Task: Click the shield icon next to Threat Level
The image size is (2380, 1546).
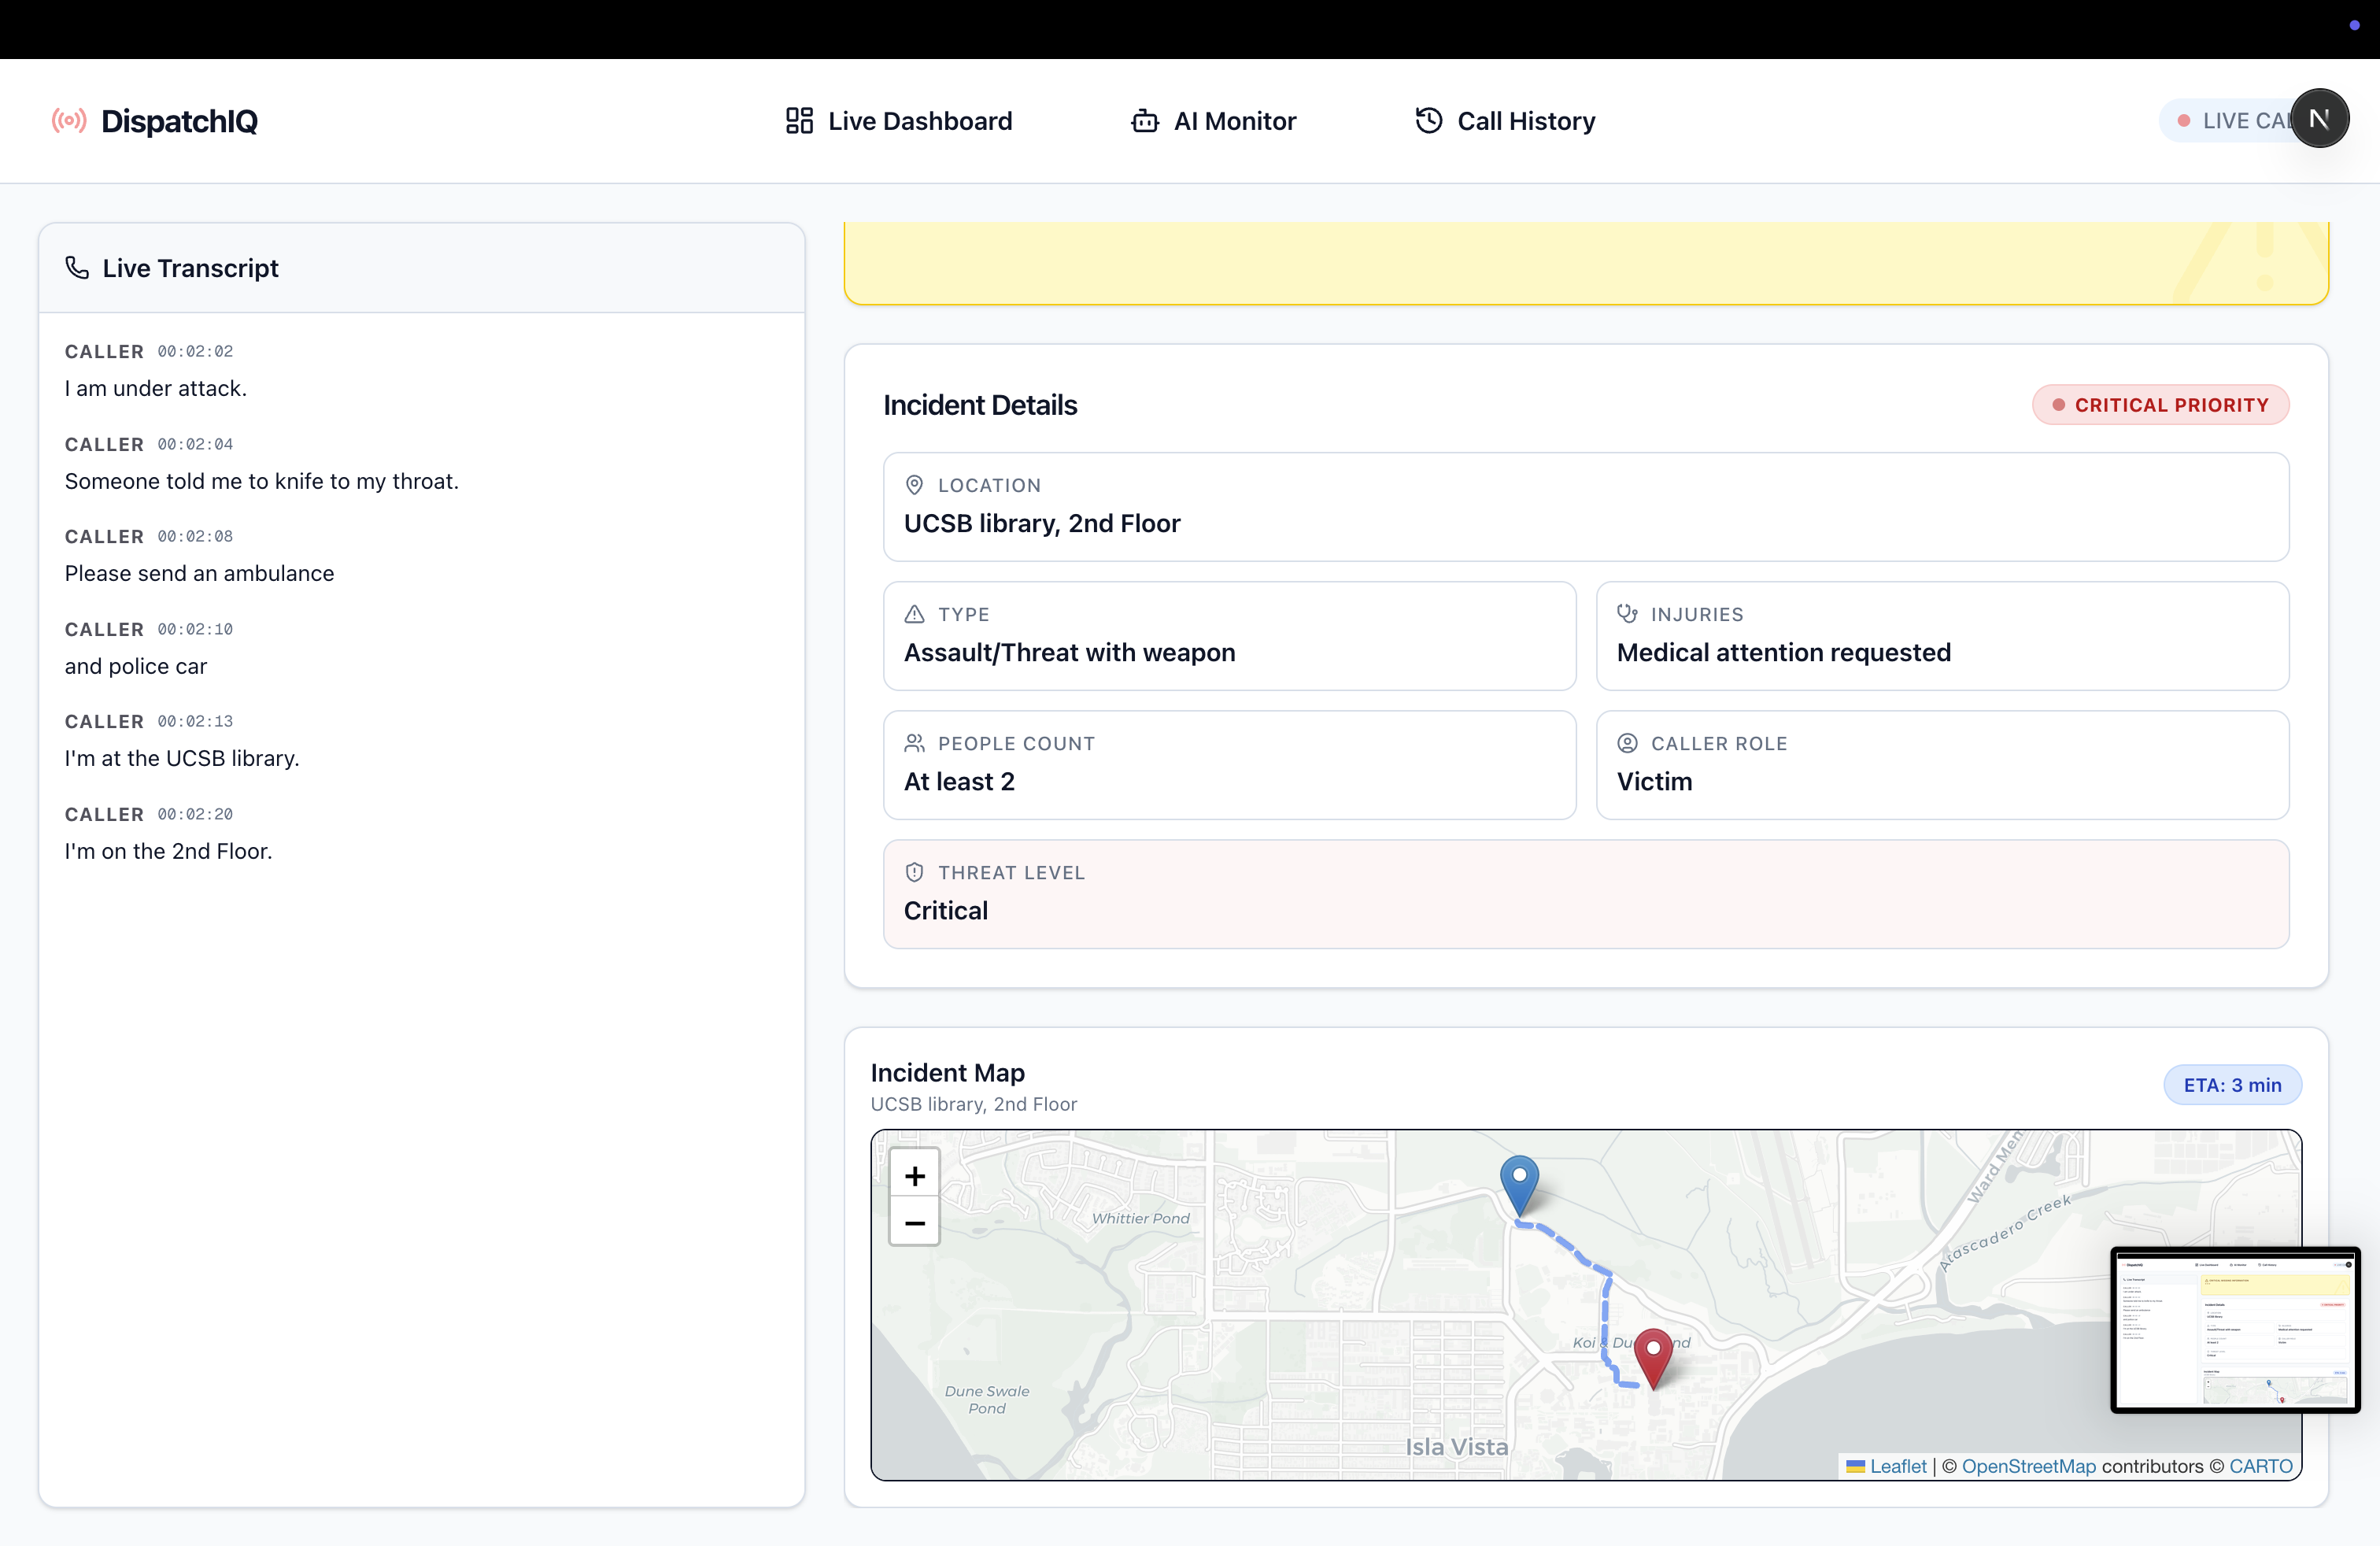Action: 914,872
